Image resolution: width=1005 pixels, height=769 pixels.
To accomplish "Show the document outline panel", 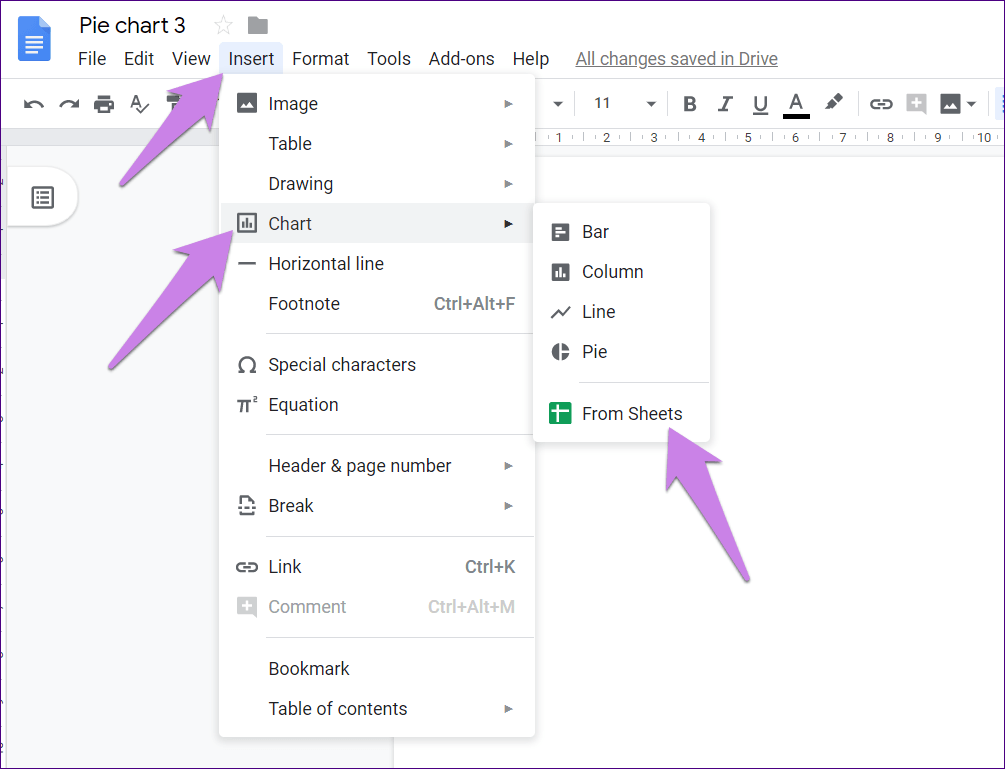I will (43, 197).
